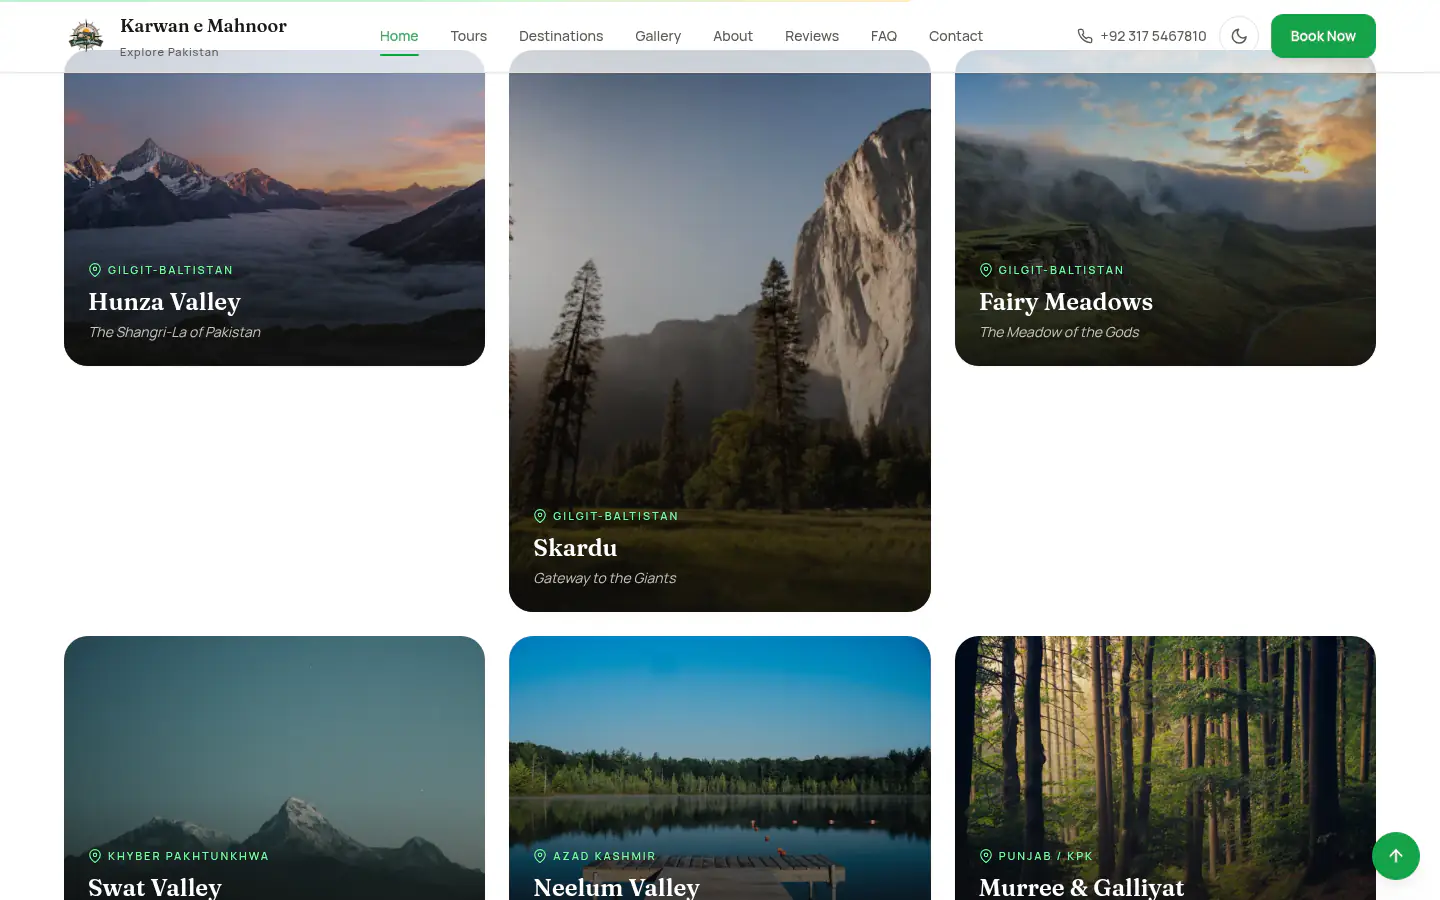Go to the Contact page
Viewport: 1440px width, 900px height.
click(956, 36)
